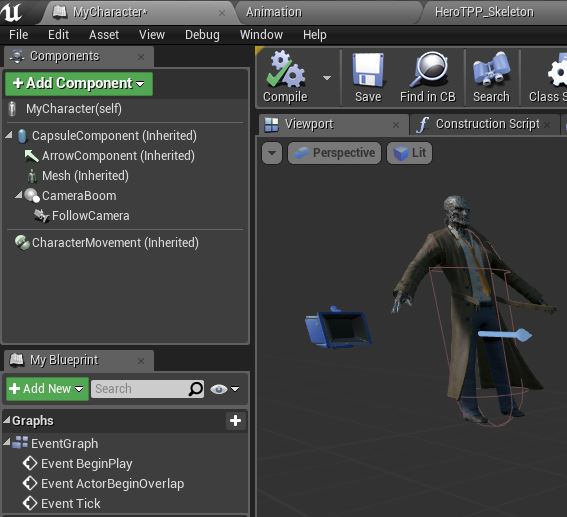Image resolution: width=567 pixels, height=517 pixels.
Task: Collapse the EventGraph node
Action: click(7, 442)
